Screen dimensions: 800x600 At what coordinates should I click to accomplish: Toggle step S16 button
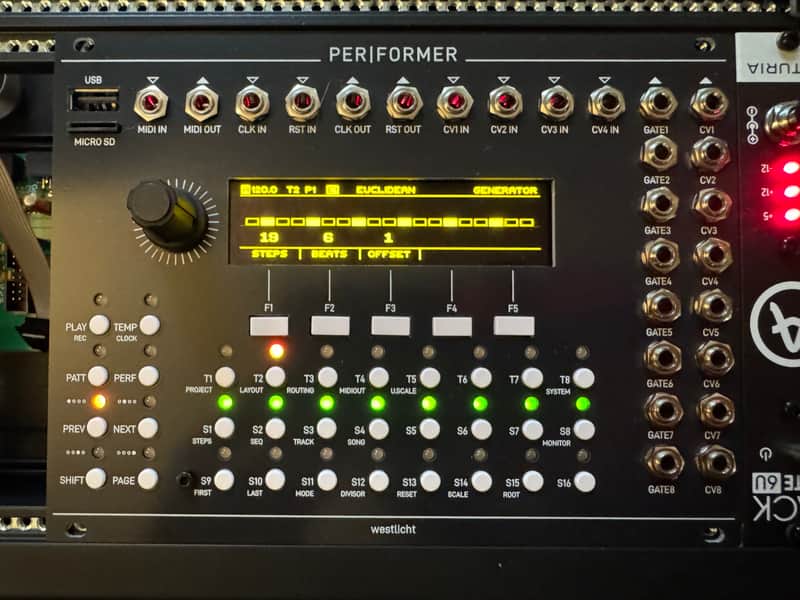[x=585, y=482]
